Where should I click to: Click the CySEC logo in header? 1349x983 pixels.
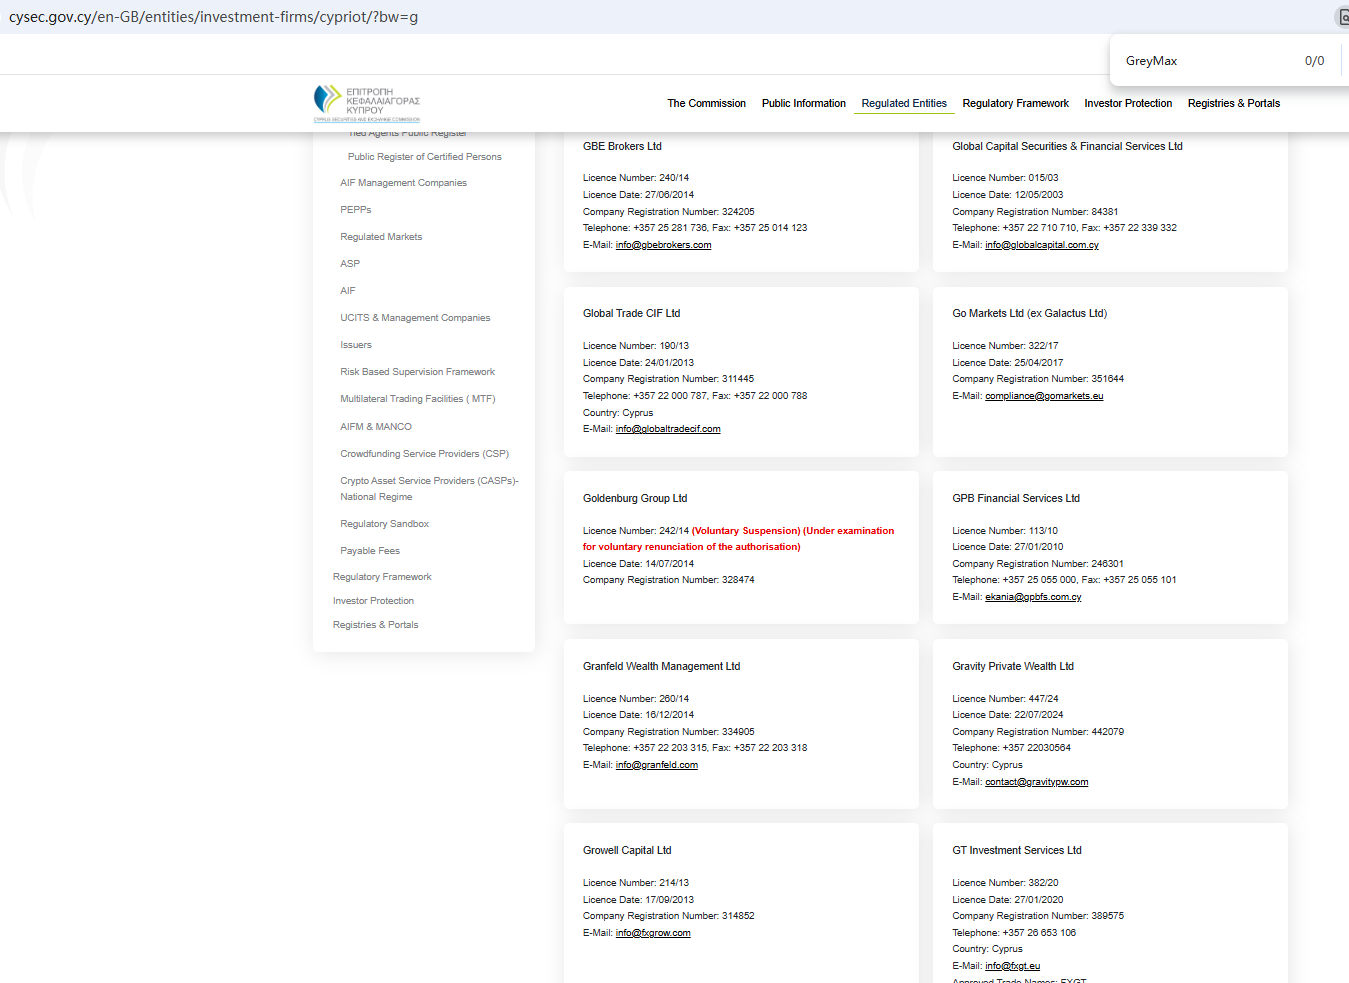(x=366, y=103)
